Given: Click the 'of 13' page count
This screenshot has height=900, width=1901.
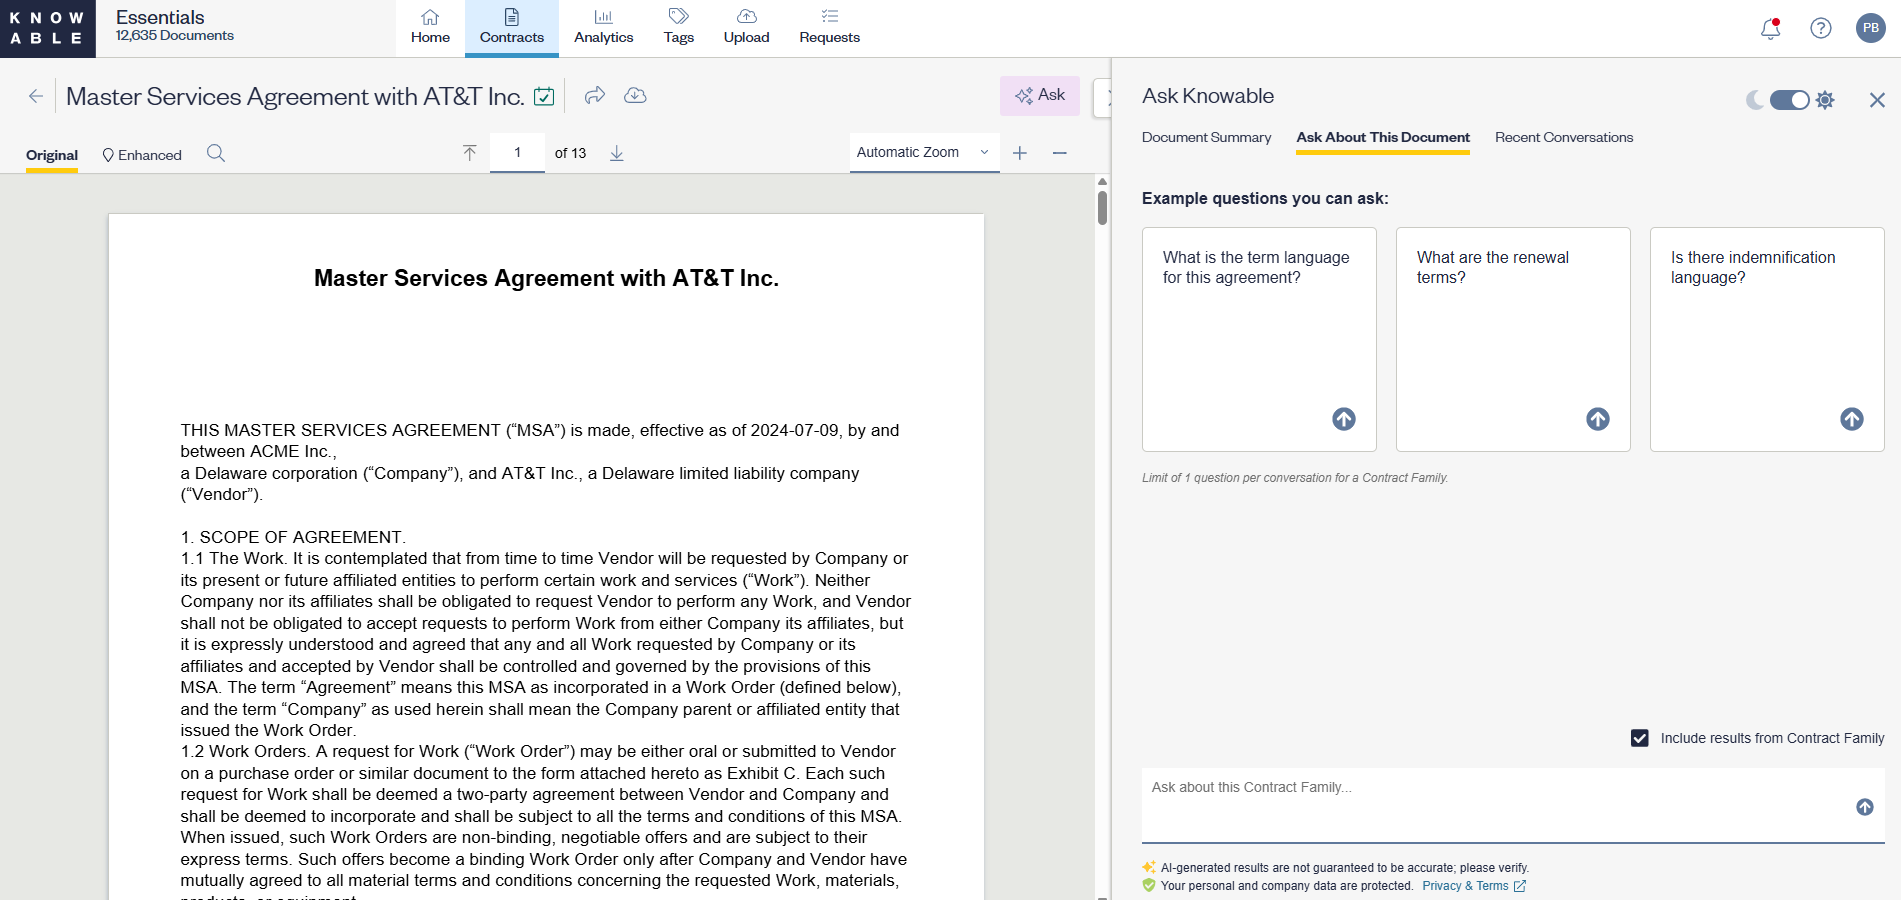Looking at the screenshot, I should tap(570, 153).
